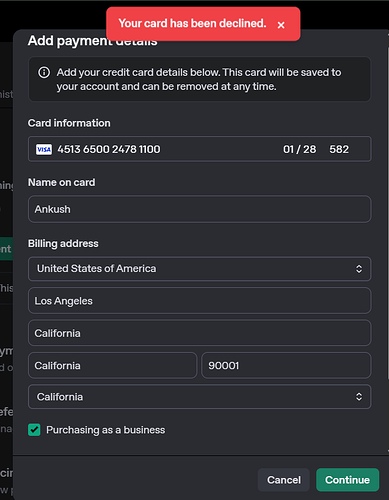Click the 'Purchasing as a business' label text

pos(105,430)
